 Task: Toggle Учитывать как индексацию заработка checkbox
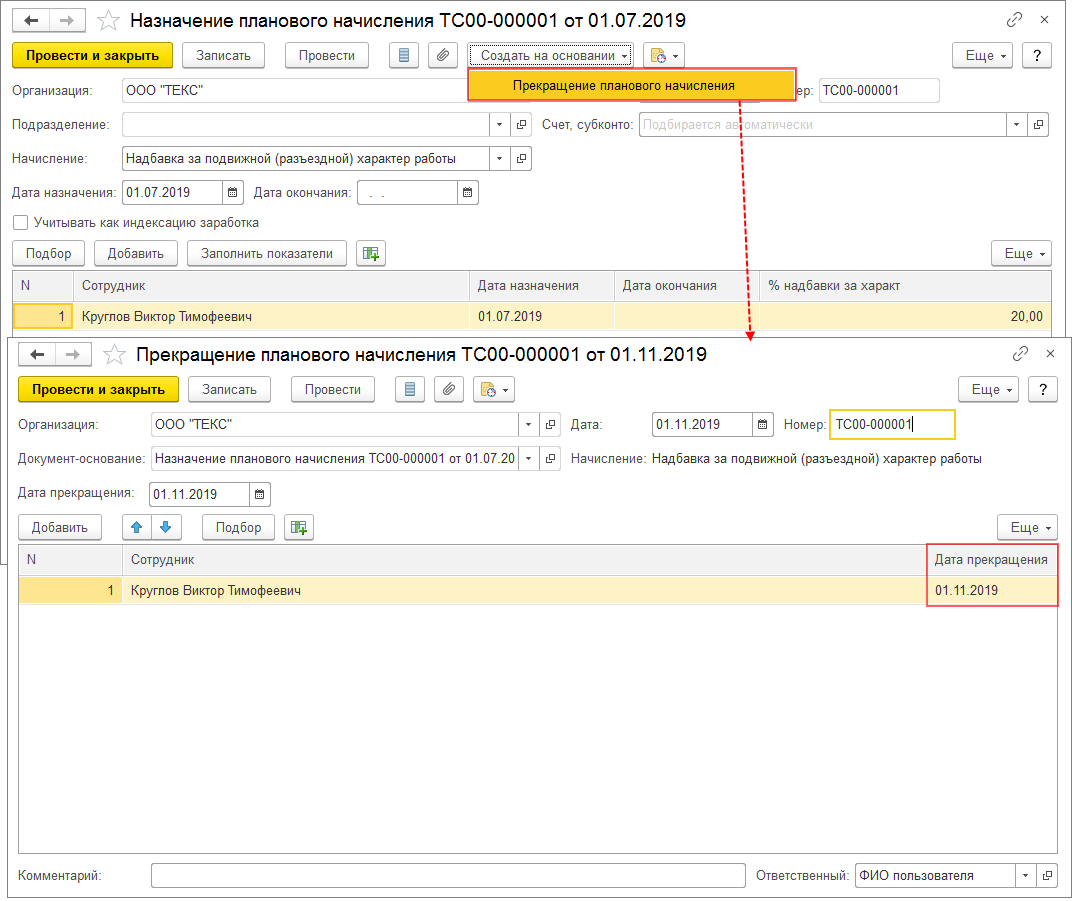pos(21,223)
